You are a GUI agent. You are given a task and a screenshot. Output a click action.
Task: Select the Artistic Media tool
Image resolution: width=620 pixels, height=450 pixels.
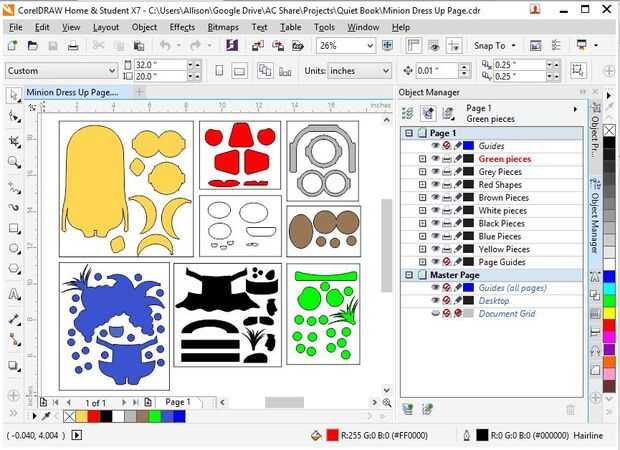14,208
